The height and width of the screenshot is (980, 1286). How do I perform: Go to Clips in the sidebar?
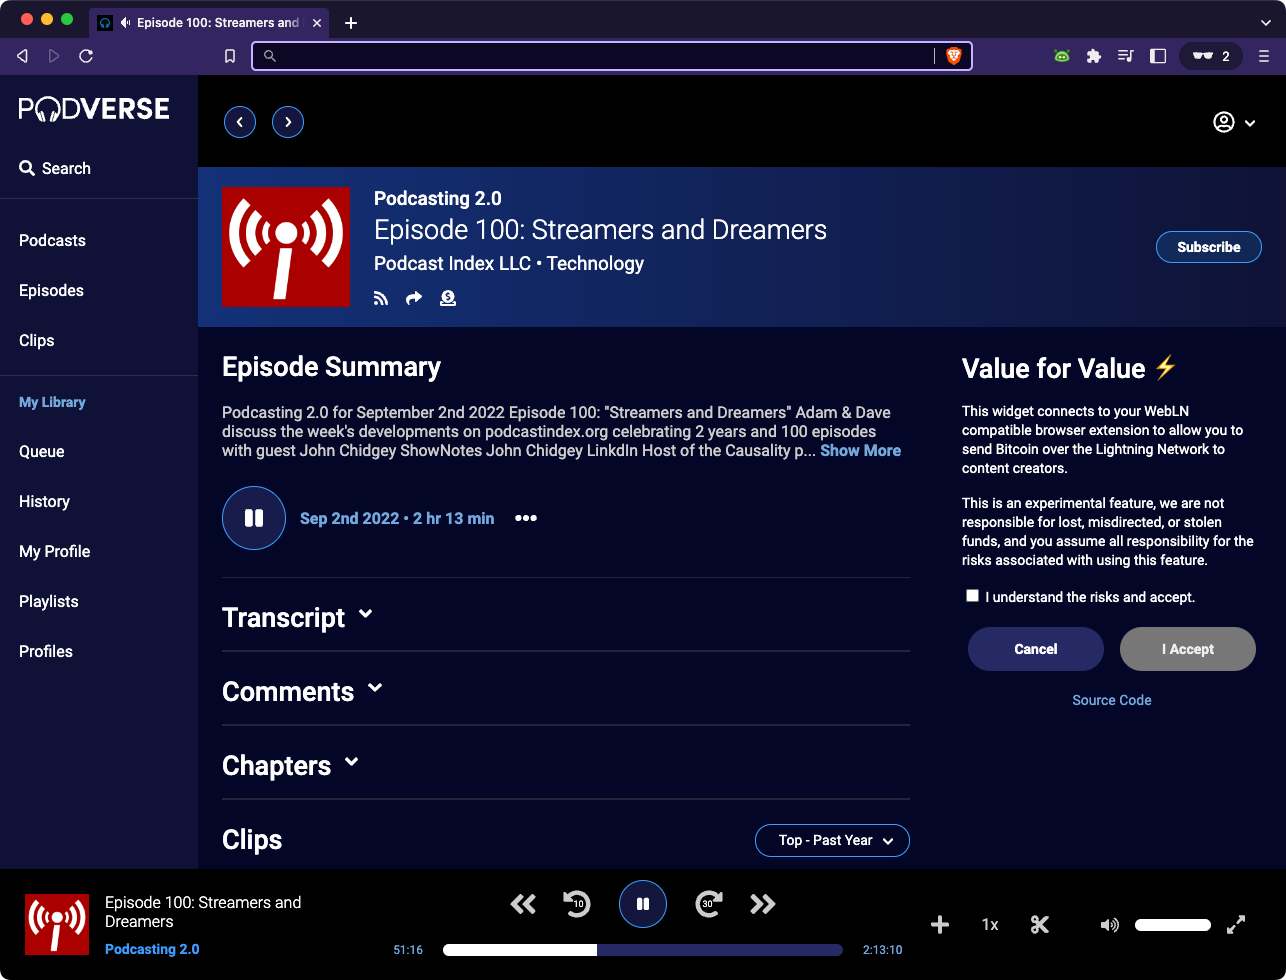pos(37,340)
